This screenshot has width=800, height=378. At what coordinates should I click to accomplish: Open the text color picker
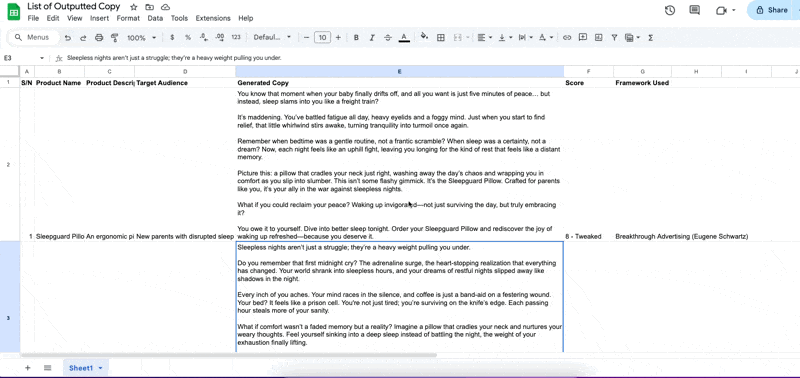coord(404,38)
